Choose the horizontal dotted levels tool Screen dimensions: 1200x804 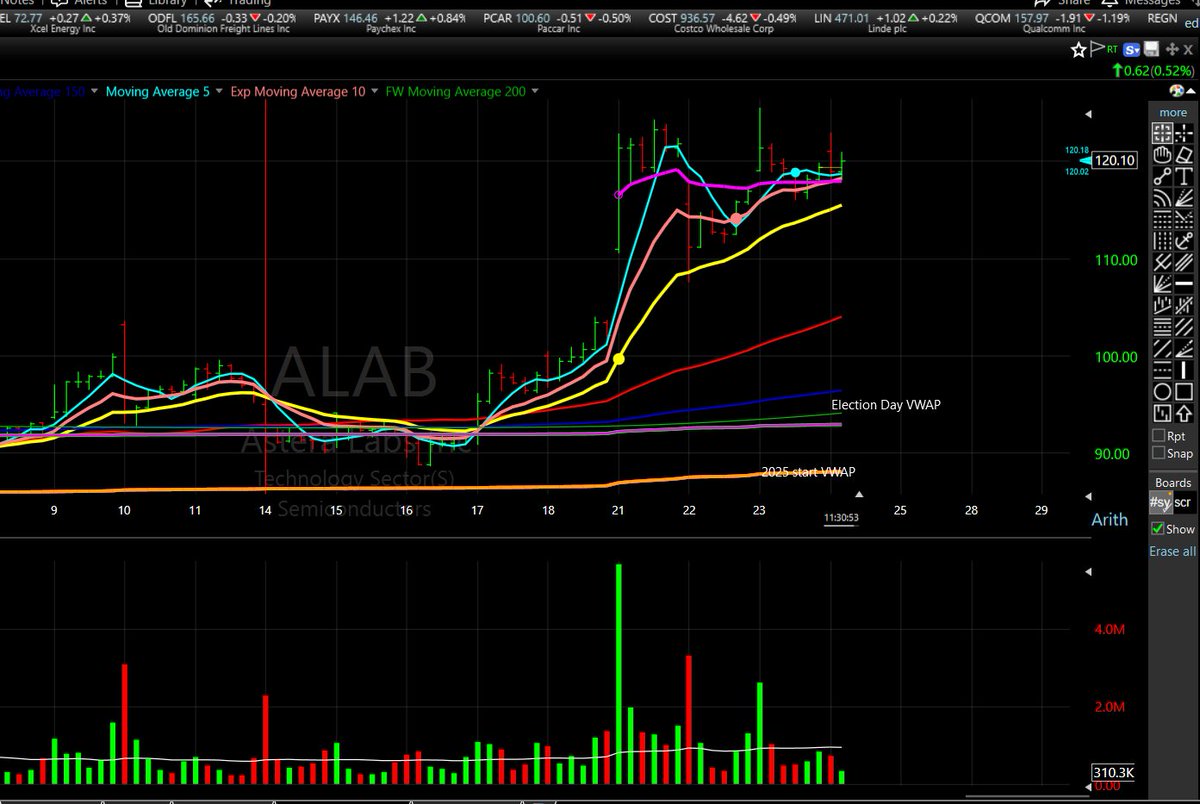[1162, 221]
